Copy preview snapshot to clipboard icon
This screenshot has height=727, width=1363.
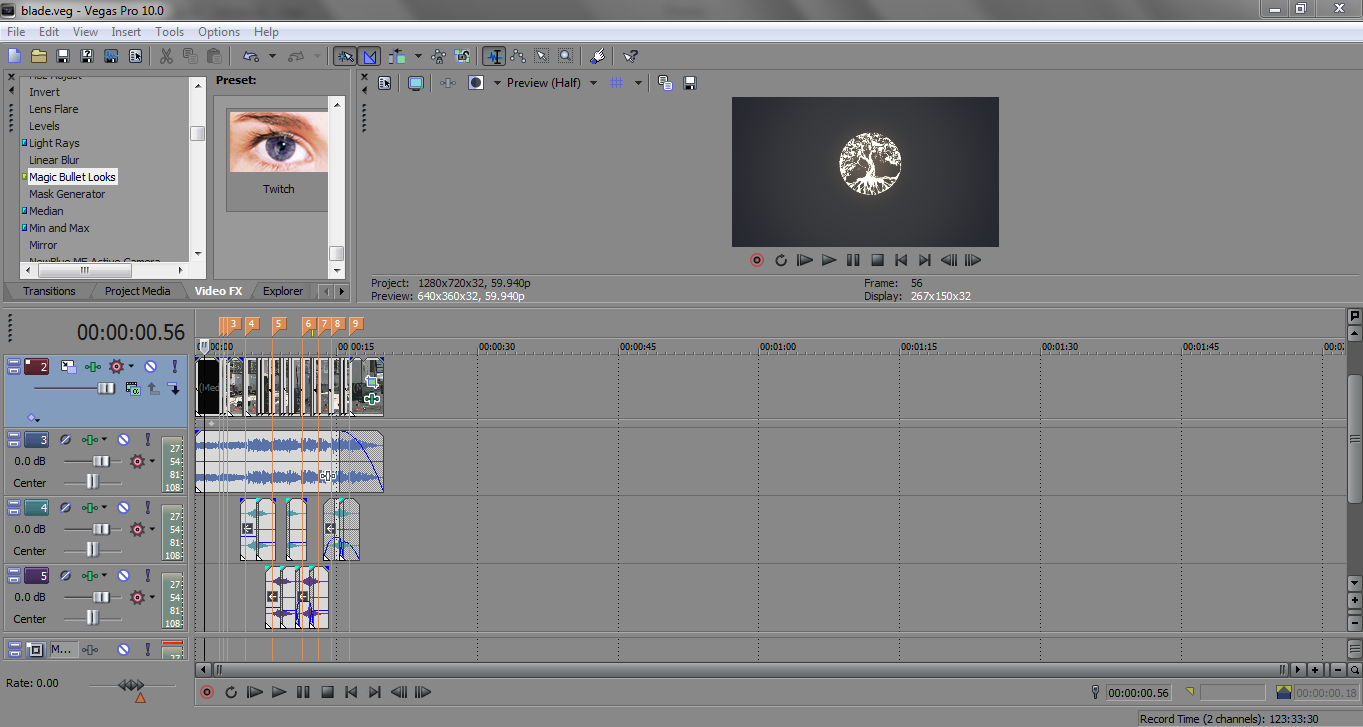(665, 83)
